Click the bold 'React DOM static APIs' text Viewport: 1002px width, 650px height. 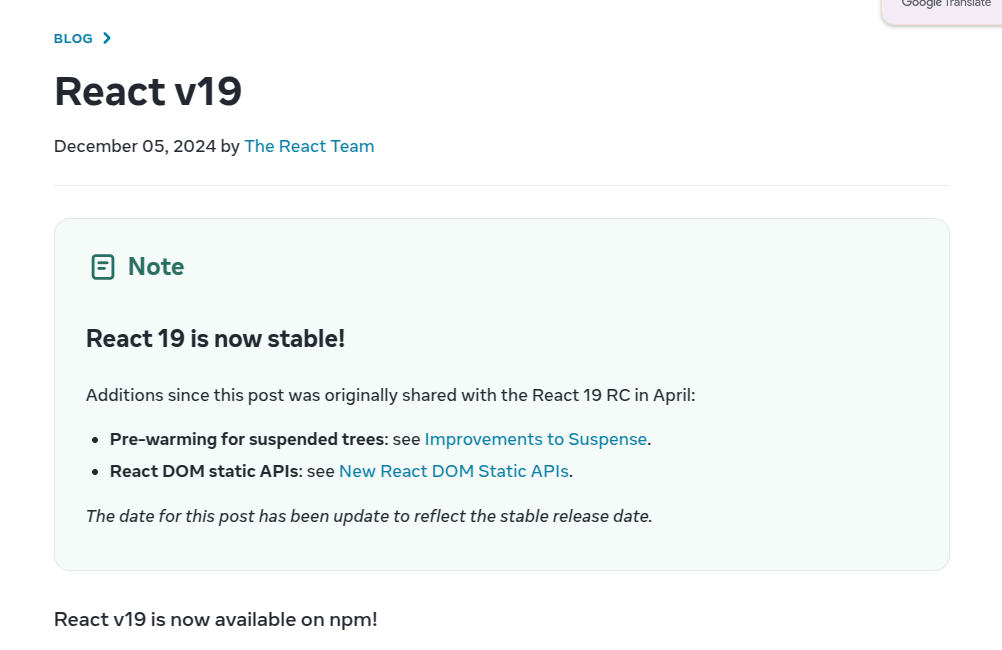click(205, 471)
